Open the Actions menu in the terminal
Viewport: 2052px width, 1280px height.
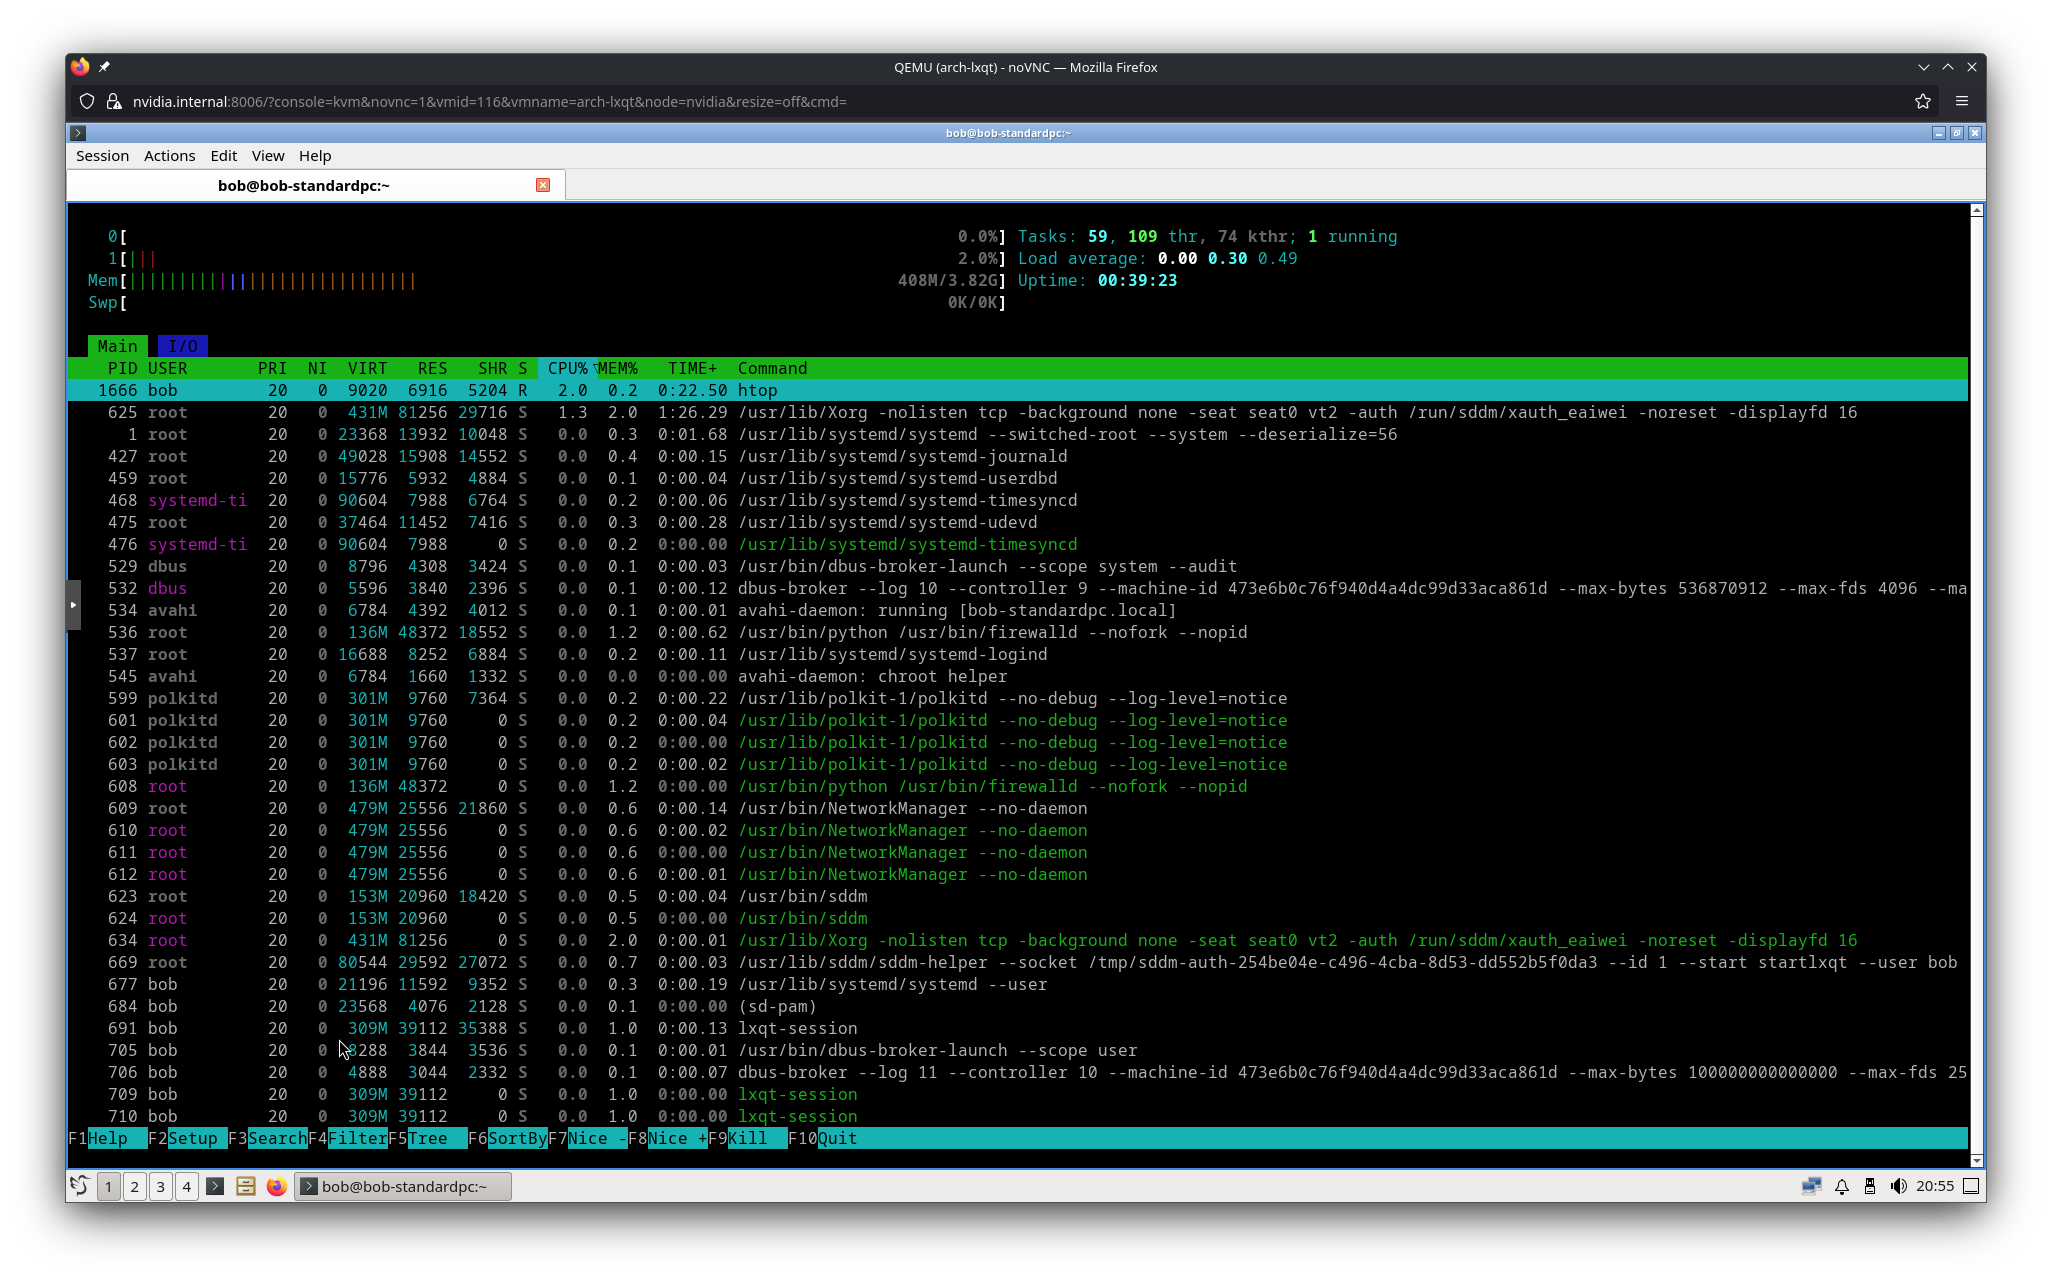tap(168, 155)
